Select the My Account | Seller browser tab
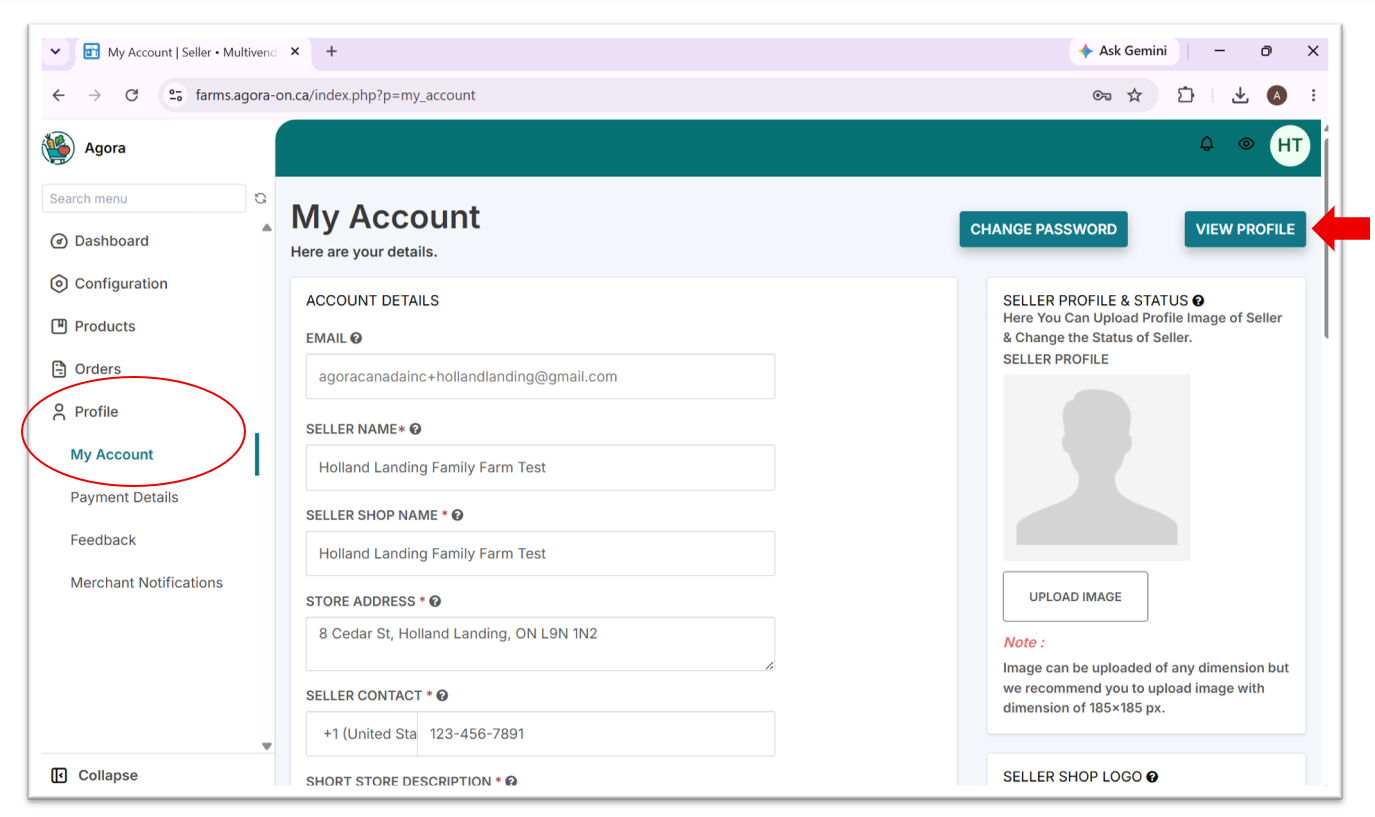Screen dimensions: 1375x817 [190, 52]
